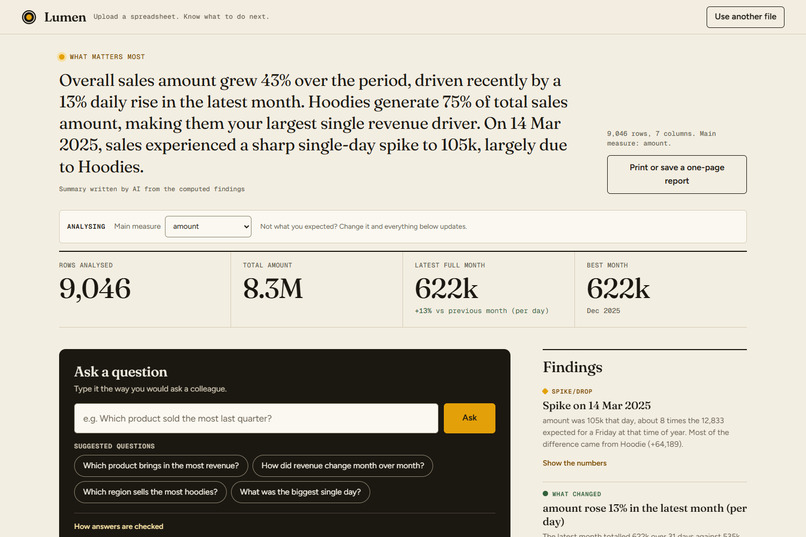Open the Main measure 'amount' dropdown
Image resolution: width=806 pixels, height=537 pixels.
tap(208, 227)
